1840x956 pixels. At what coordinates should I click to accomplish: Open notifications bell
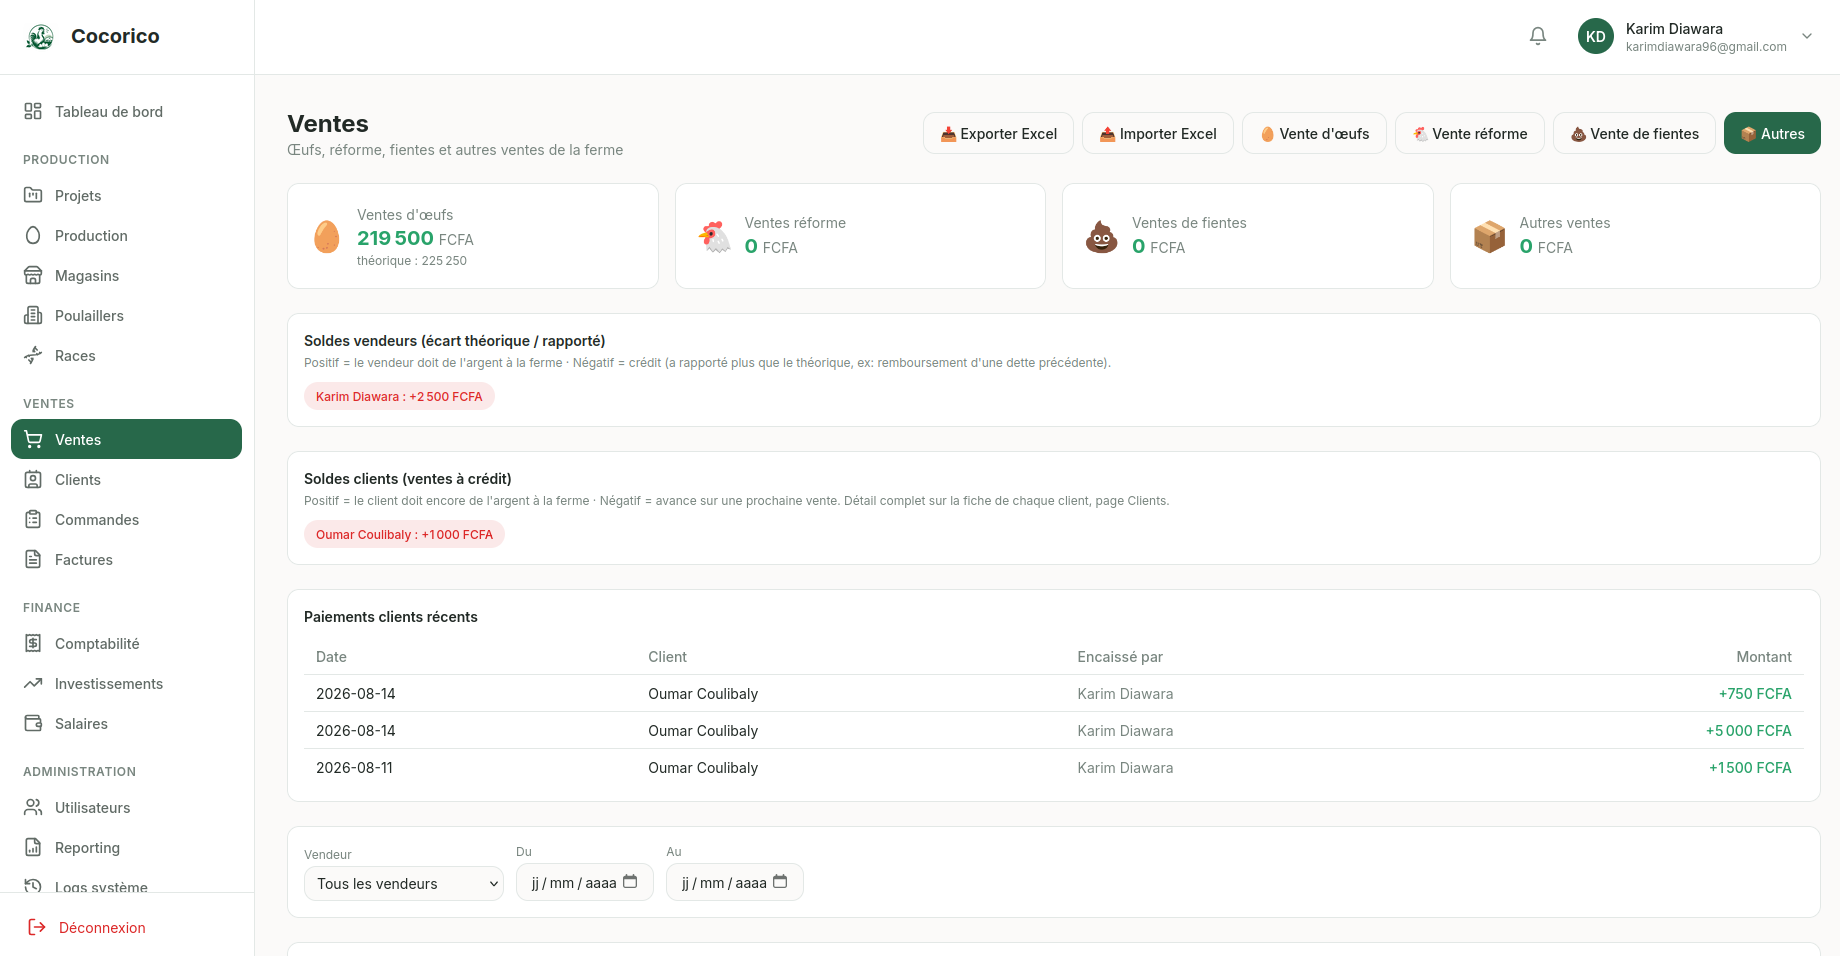1538,36
